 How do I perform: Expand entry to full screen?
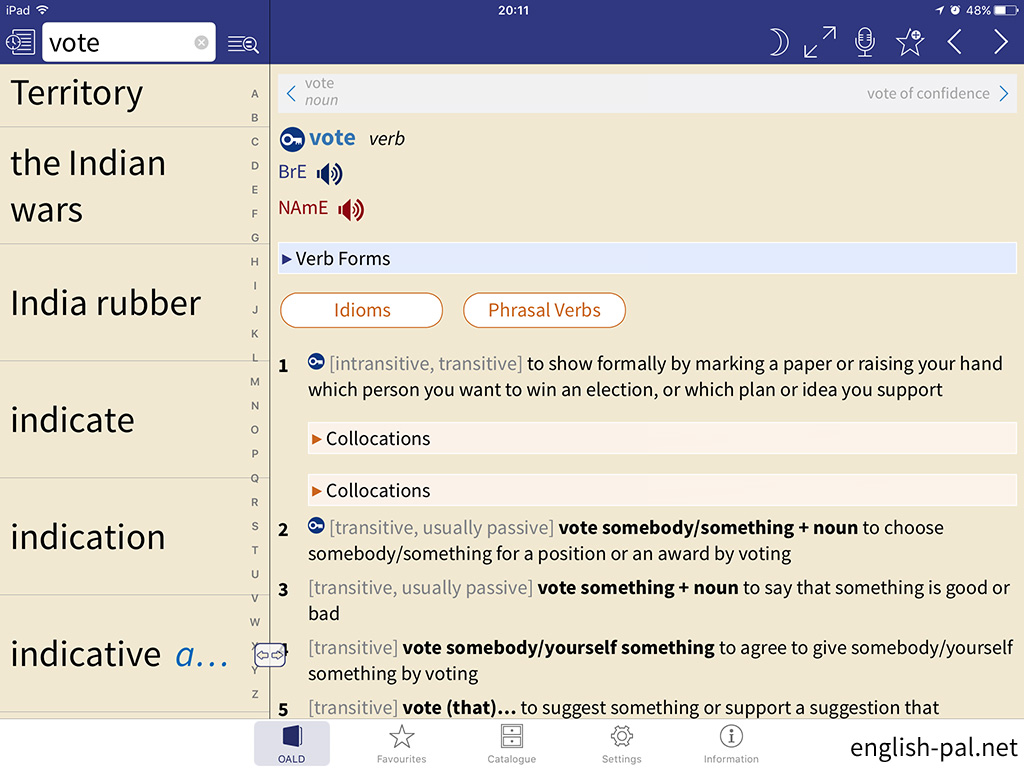point(820,42)
